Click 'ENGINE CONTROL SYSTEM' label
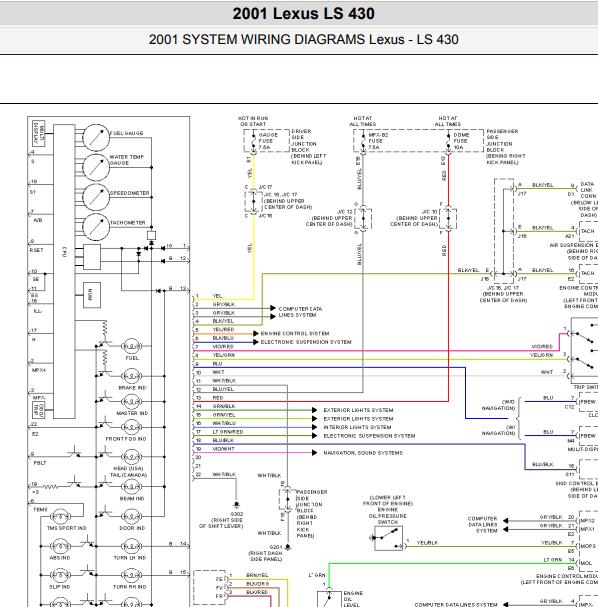This screenshot has width=598, height=607. tap(295, 333)
